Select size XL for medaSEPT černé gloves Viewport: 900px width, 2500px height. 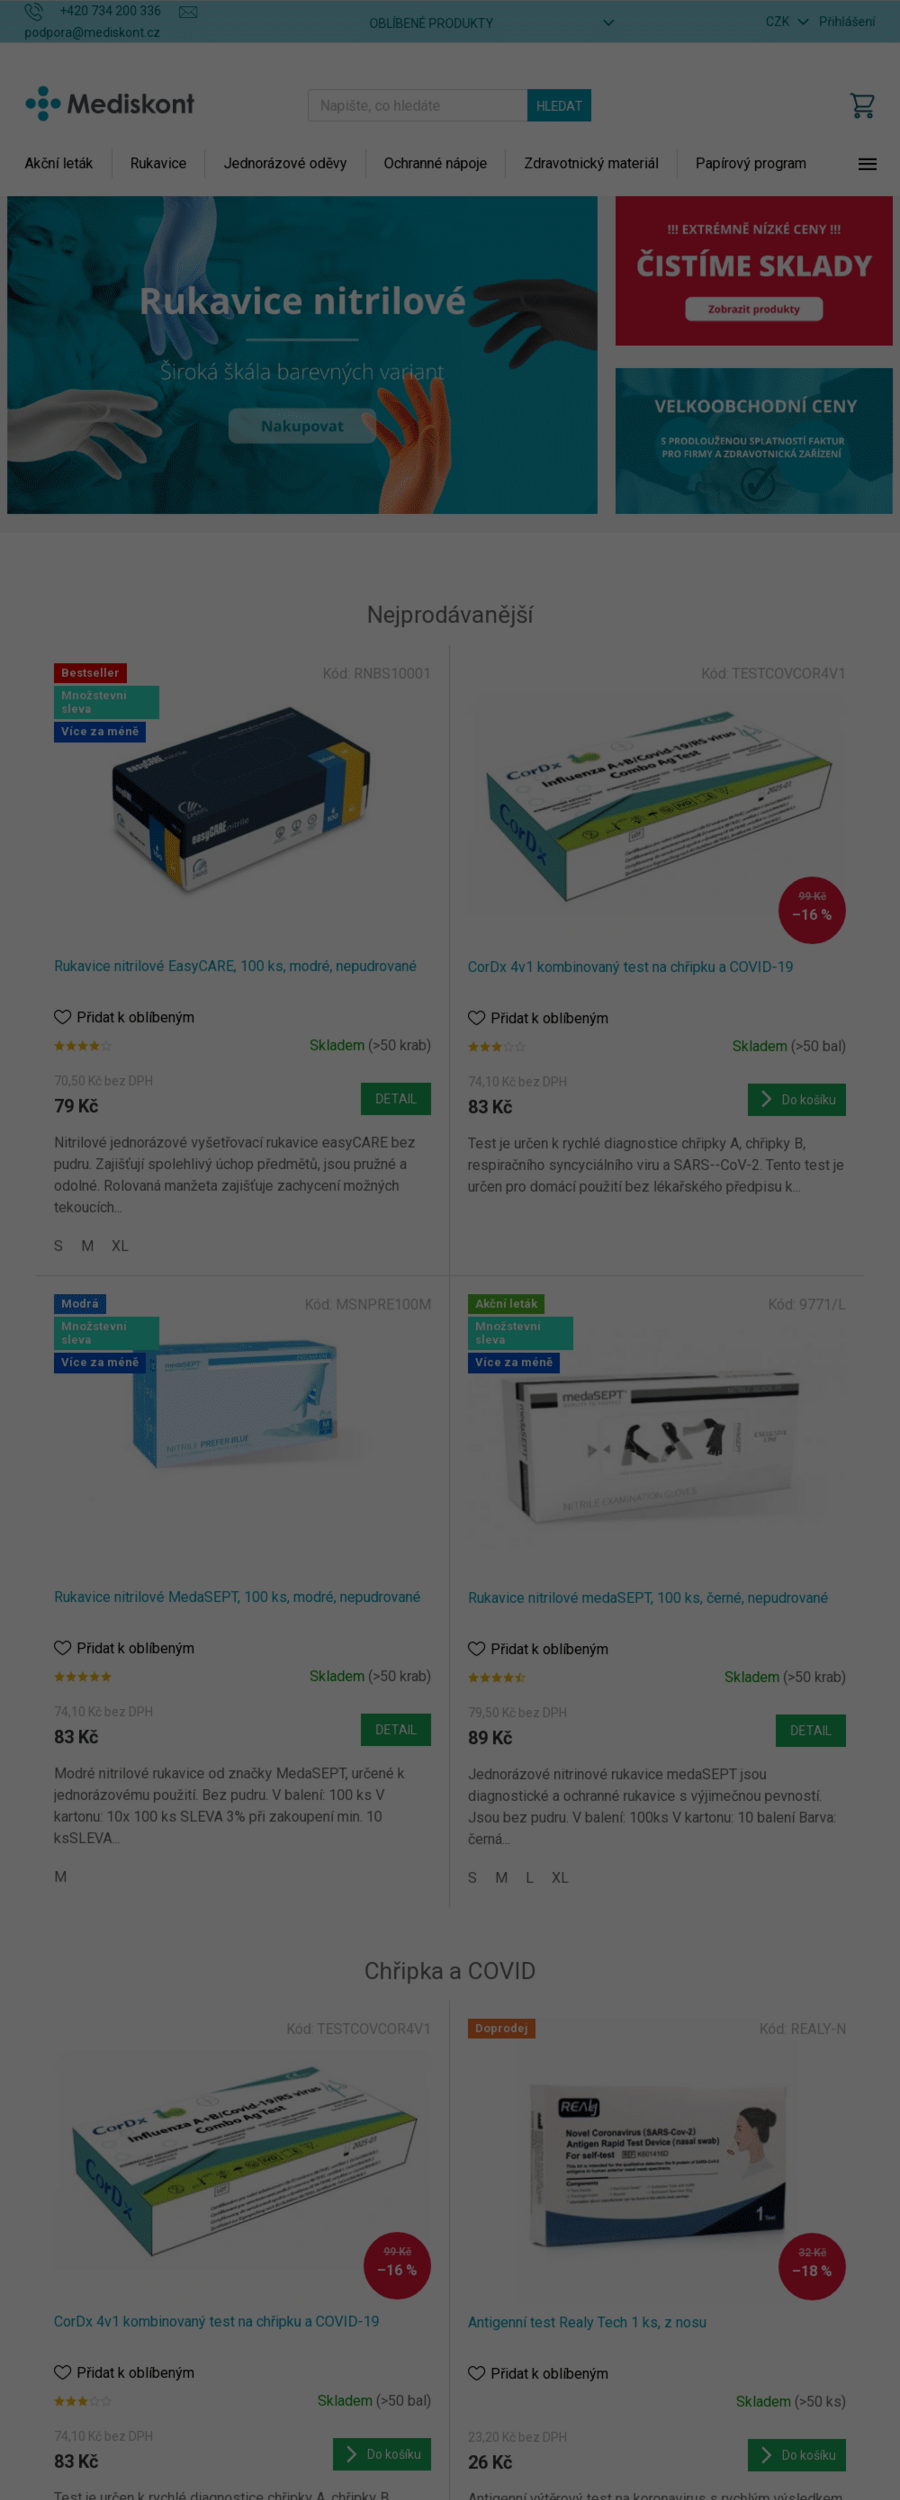tap(560, 1878)
